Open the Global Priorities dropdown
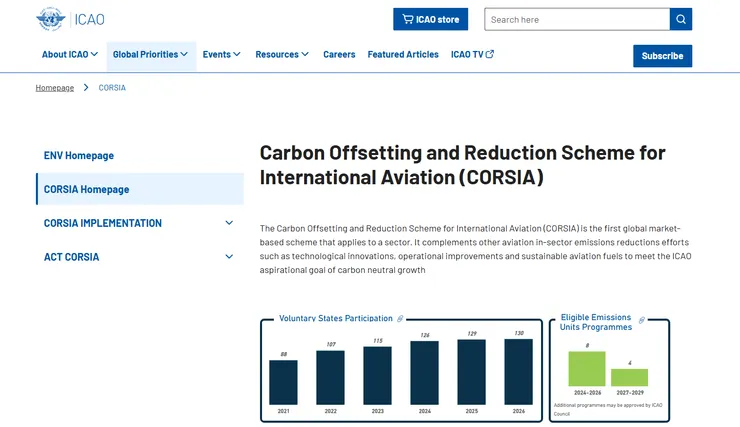This screenshot has width=740, height=427. point(150,55)
